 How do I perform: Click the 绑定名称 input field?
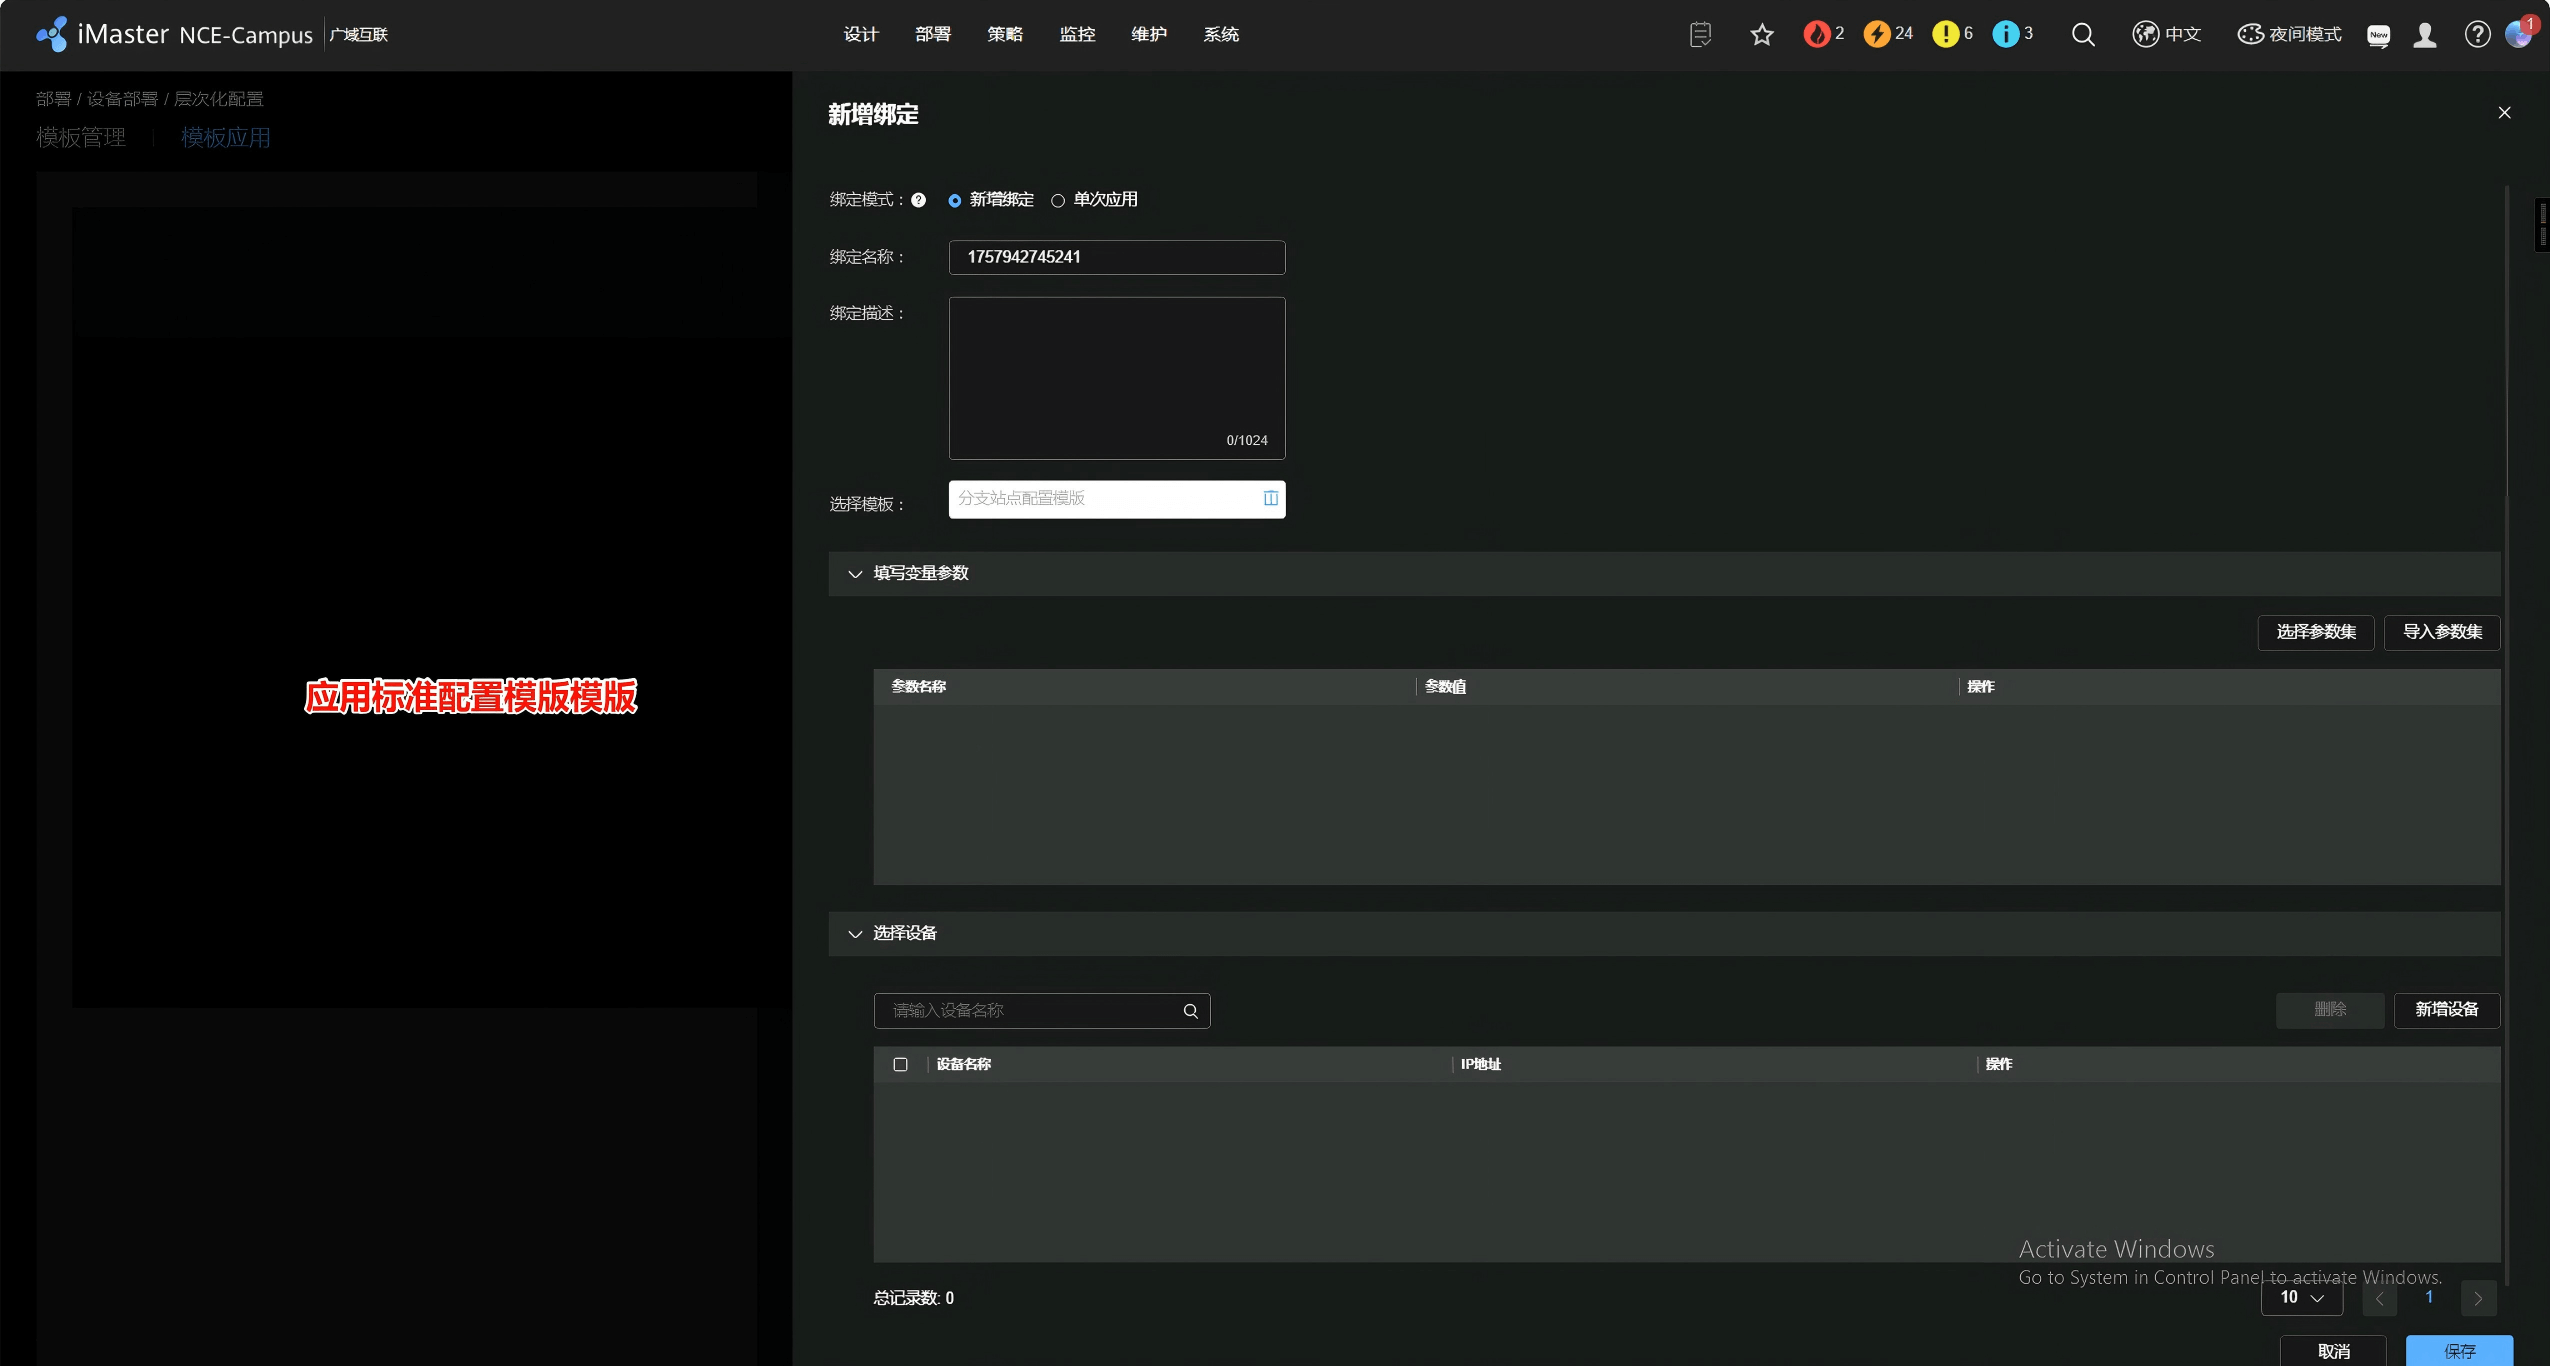(1116, 257)
